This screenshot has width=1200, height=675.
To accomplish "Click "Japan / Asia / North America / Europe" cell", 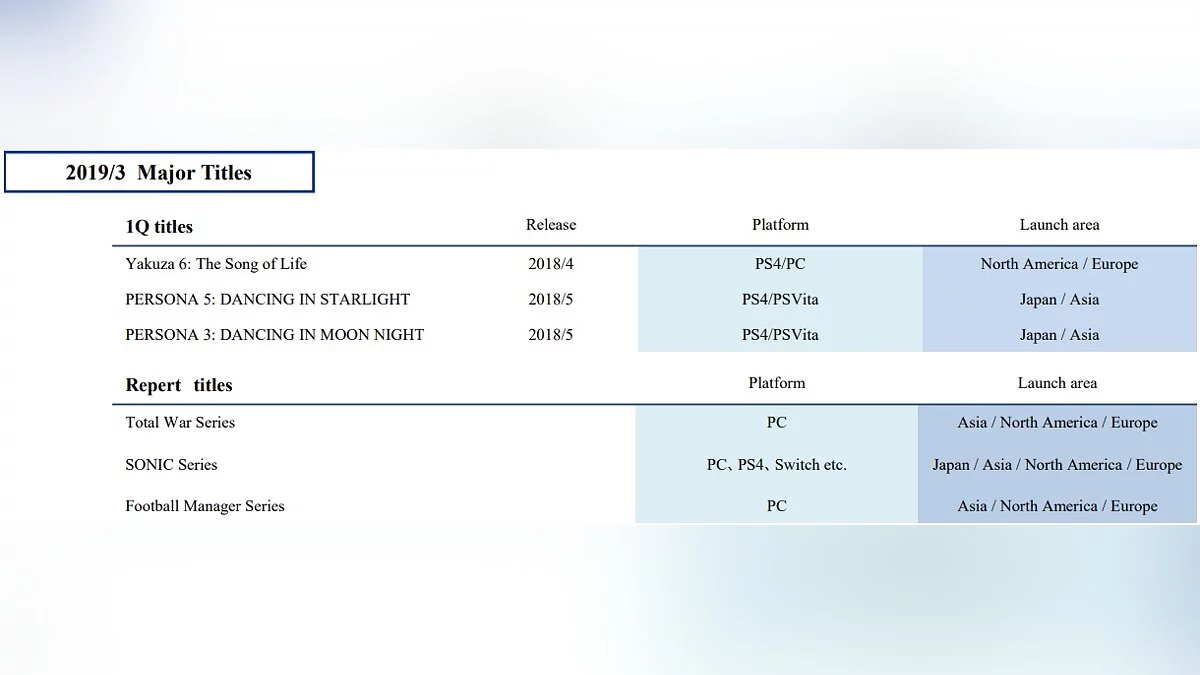I will (x=1057, y=465).
